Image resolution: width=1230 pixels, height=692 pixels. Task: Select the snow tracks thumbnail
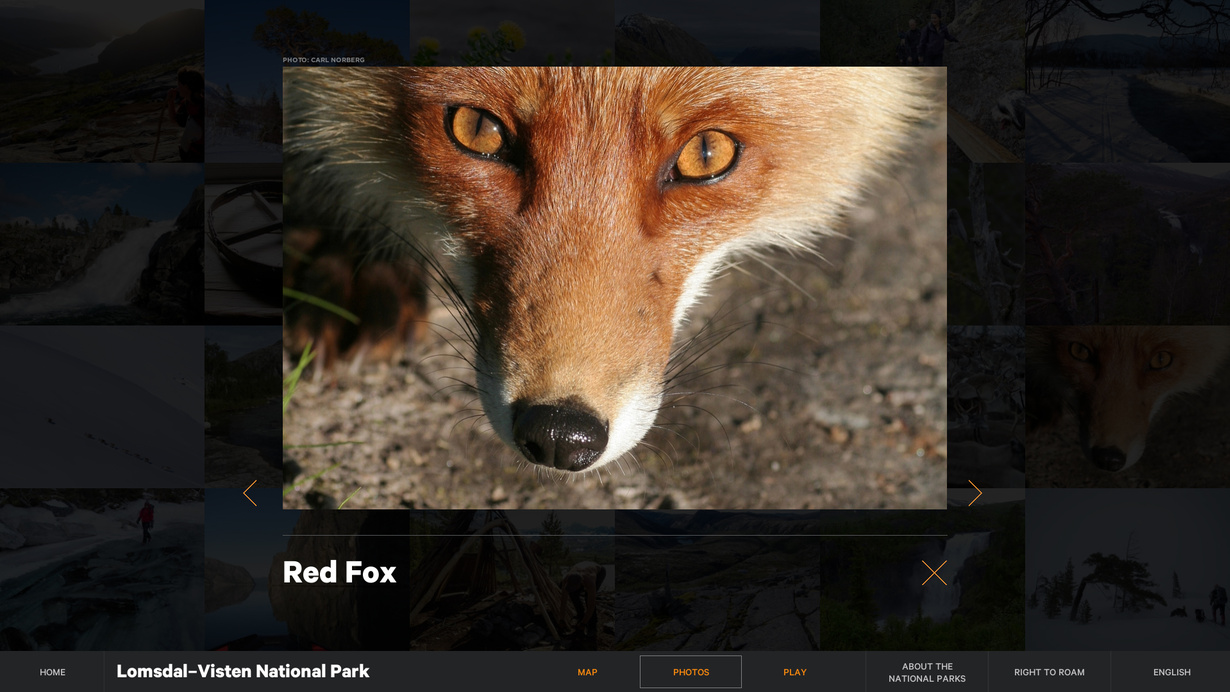point(102,406)
